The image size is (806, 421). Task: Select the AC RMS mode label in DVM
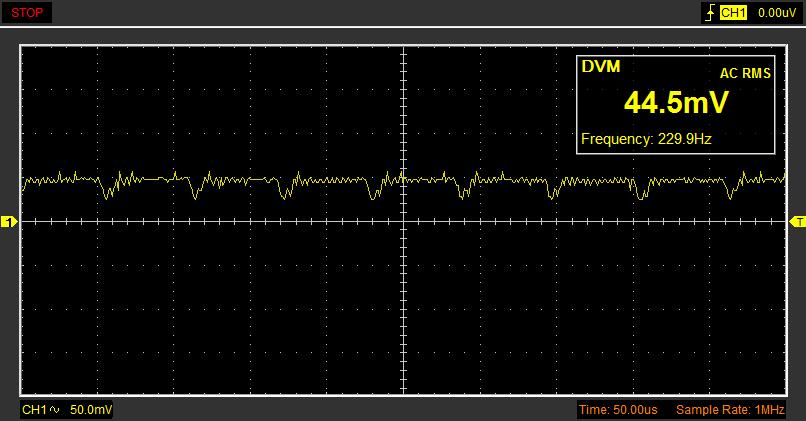(745, 73)
